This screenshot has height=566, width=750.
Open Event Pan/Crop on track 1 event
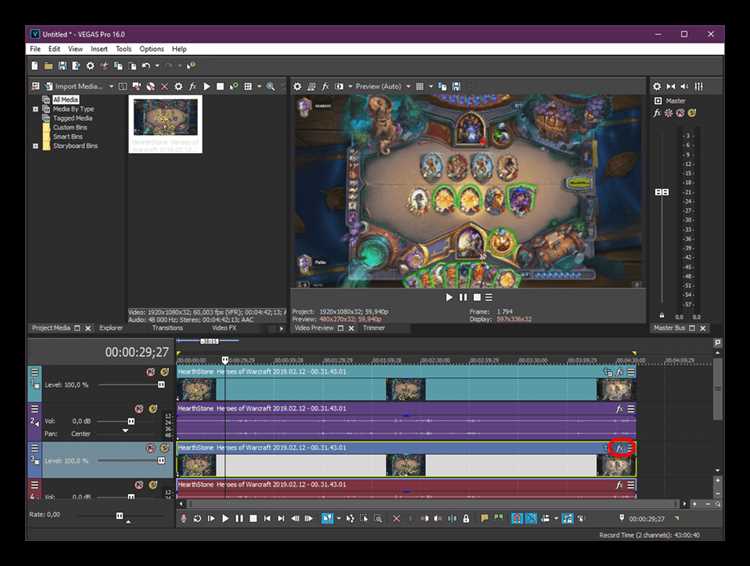pyautogui.click(x=608, y=372)
